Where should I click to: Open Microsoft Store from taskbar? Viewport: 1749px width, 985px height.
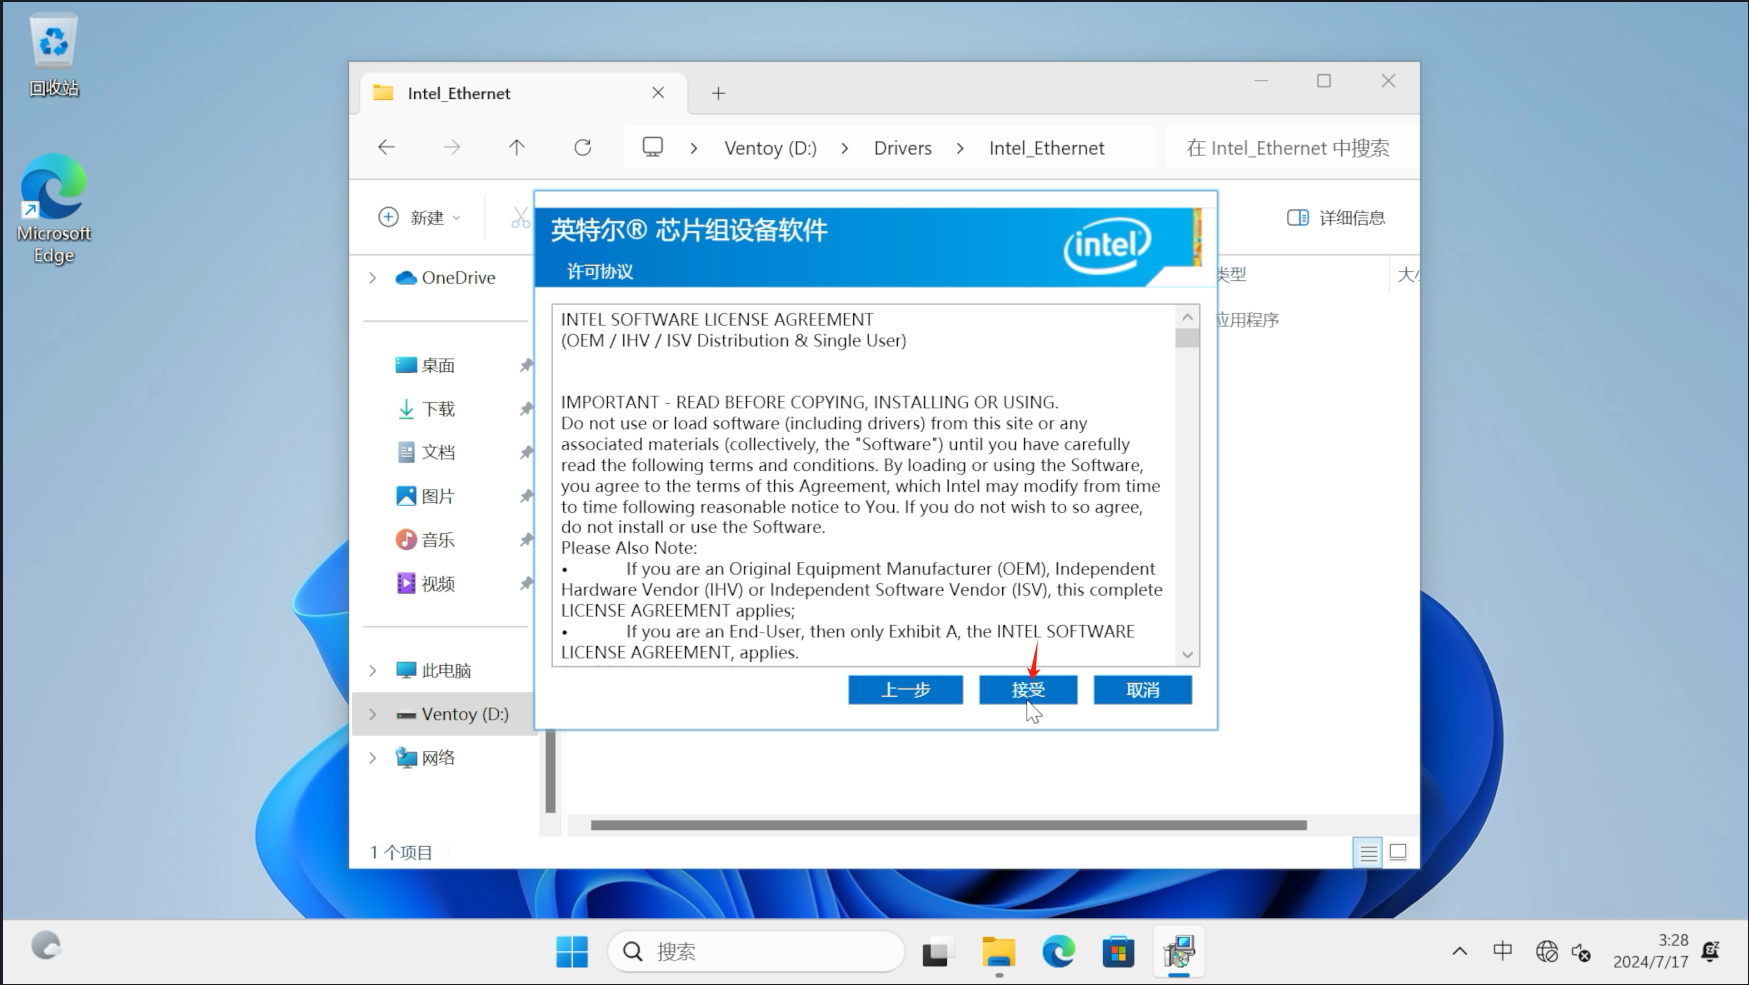(x=1118, y=952)
